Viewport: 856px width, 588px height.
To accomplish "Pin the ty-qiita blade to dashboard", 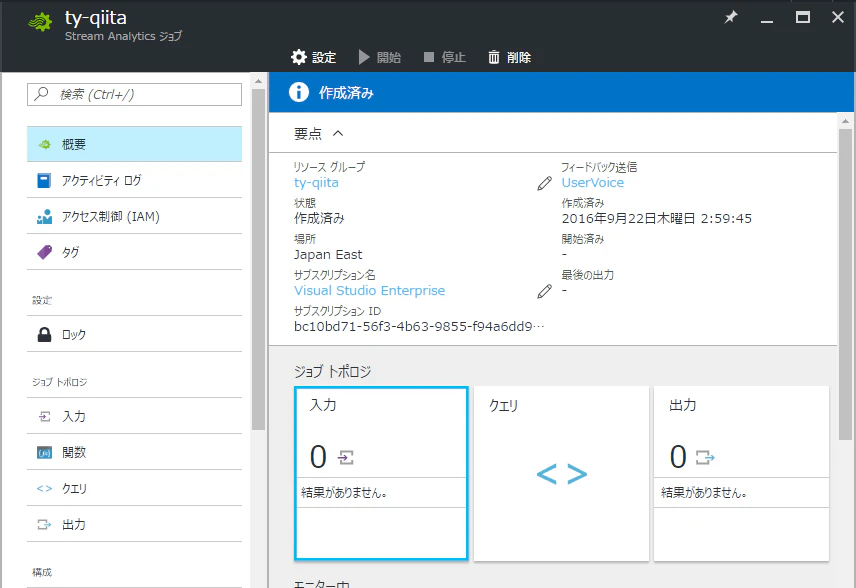I will [x=730, y=17].
